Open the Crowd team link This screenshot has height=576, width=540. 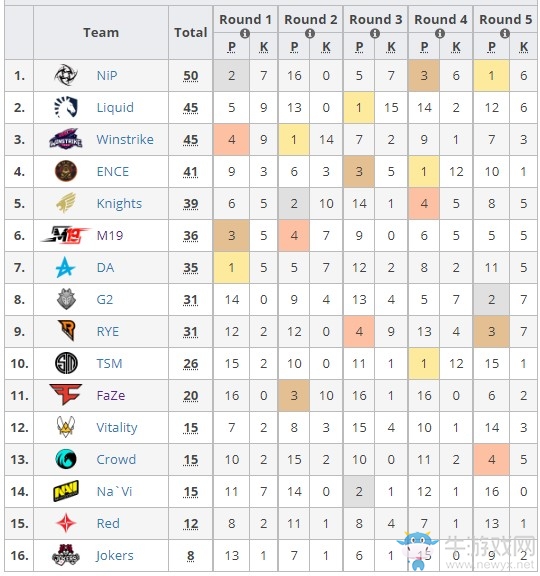[116, 459]
